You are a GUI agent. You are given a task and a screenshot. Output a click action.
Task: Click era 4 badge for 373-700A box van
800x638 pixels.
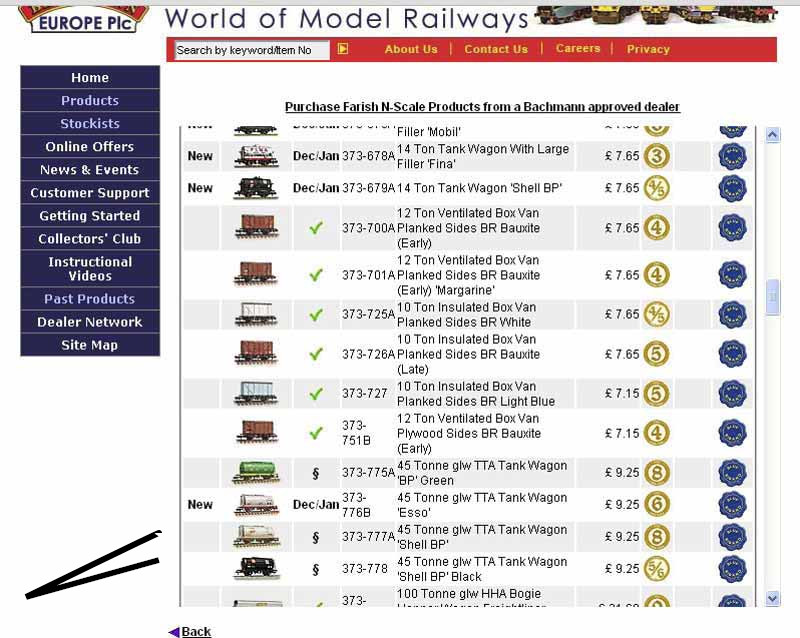656,228
